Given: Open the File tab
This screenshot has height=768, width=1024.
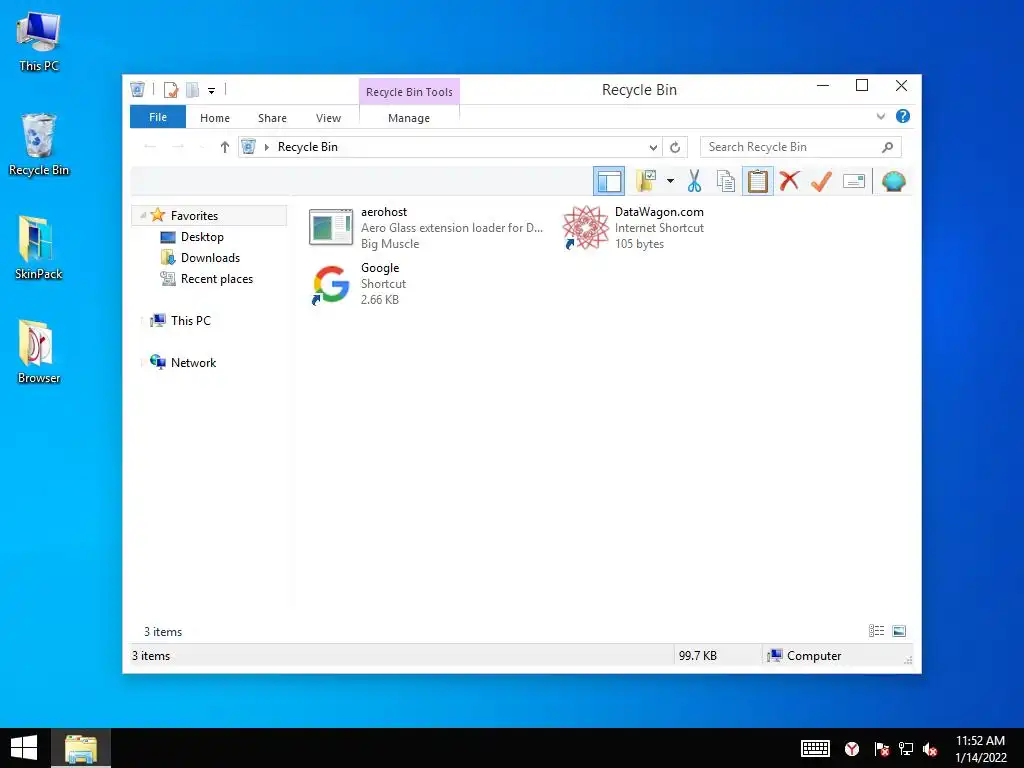Looking at the screenshot, I should coord(158,117).
